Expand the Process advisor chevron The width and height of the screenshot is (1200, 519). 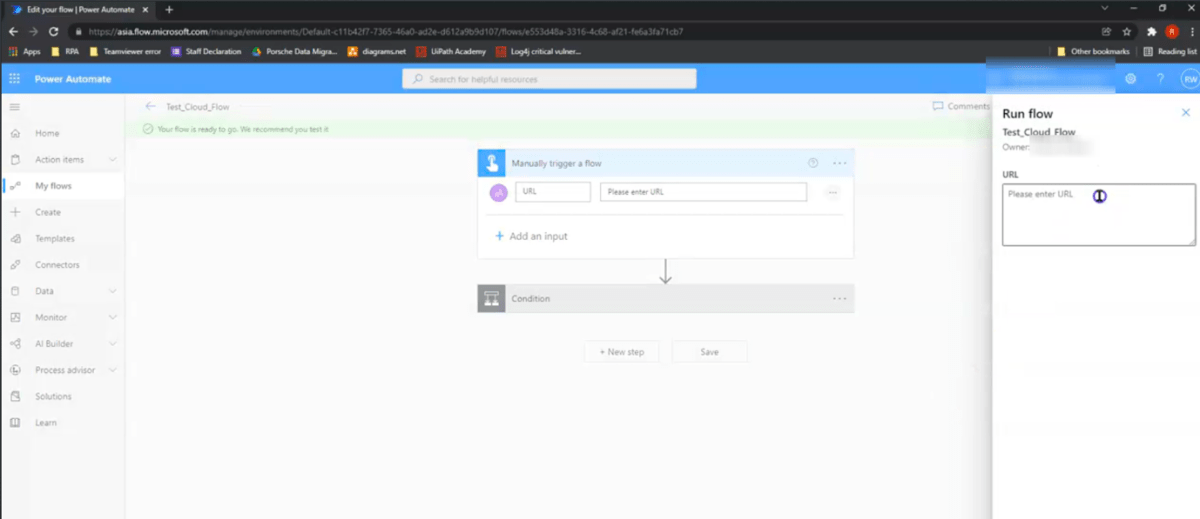[112, 370]
